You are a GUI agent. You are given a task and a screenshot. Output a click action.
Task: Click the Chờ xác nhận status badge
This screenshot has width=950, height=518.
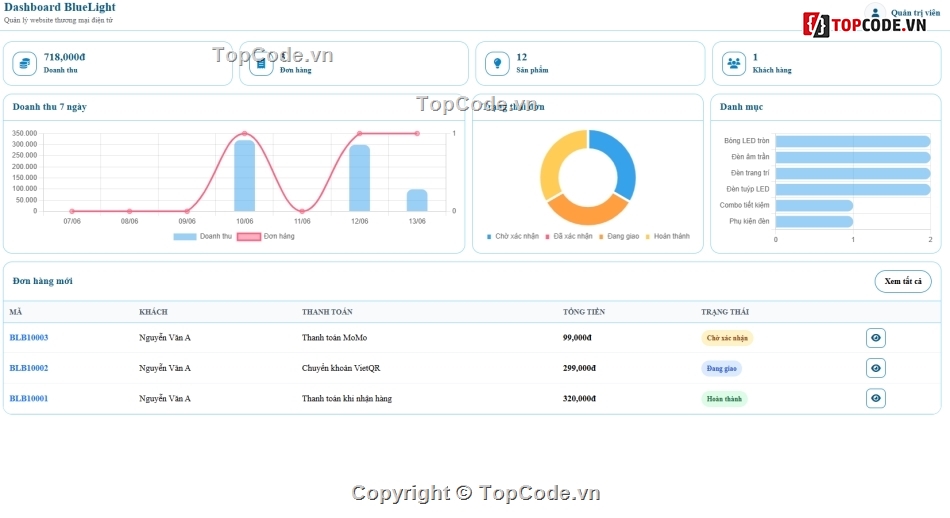coord(727,338)
